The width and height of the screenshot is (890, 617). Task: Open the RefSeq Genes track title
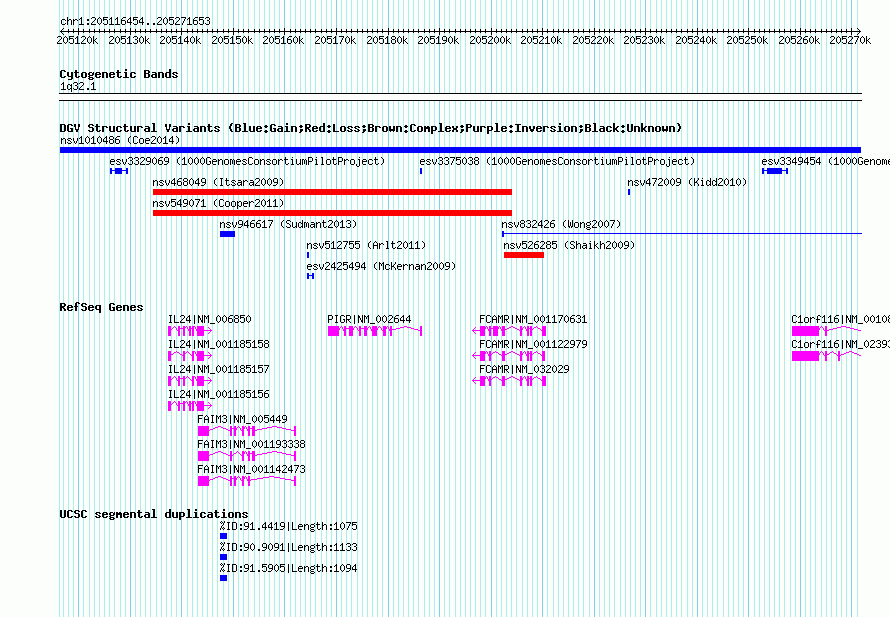click(101, 307)
